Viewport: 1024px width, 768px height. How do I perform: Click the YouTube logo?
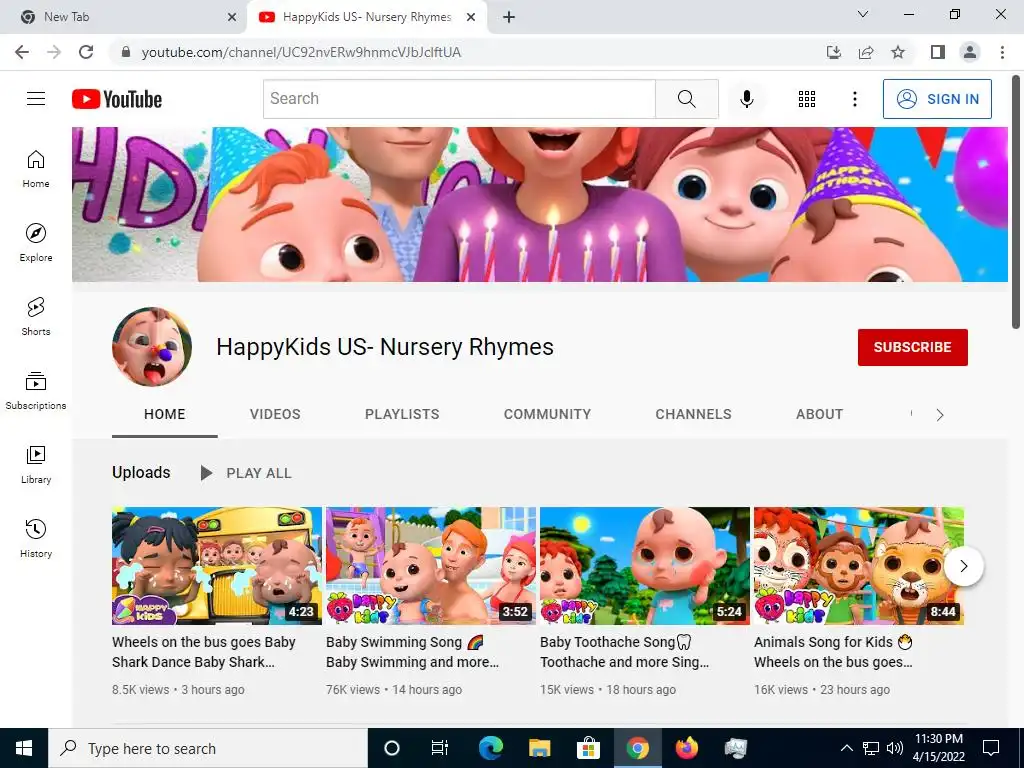[x=117, y=99]
